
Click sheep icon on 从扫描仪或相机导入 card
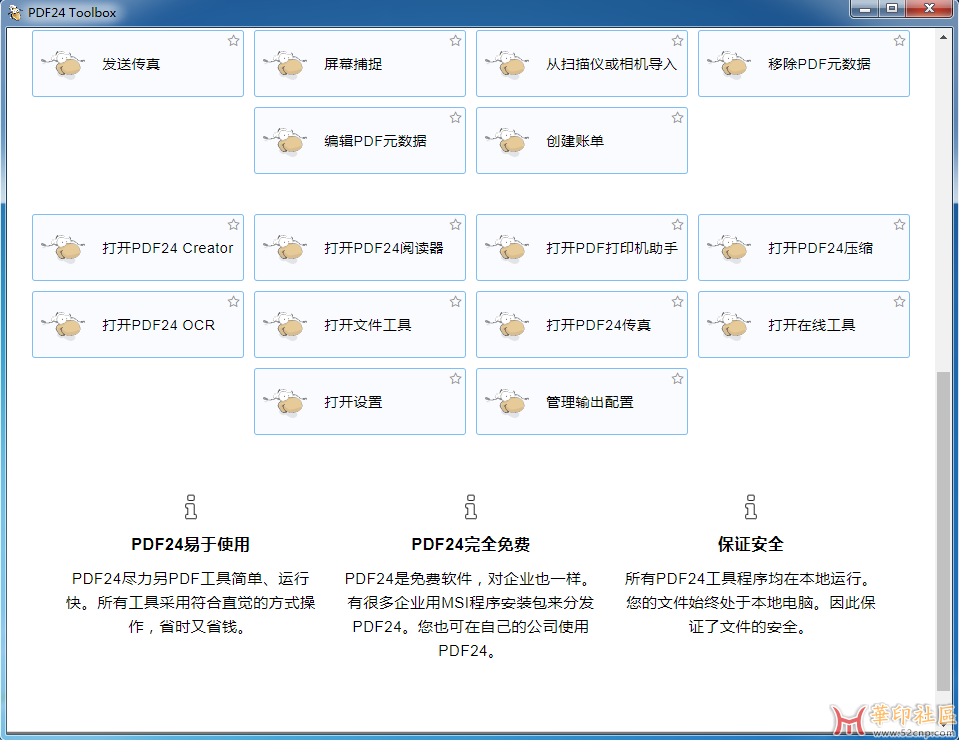tap(508, 64)
